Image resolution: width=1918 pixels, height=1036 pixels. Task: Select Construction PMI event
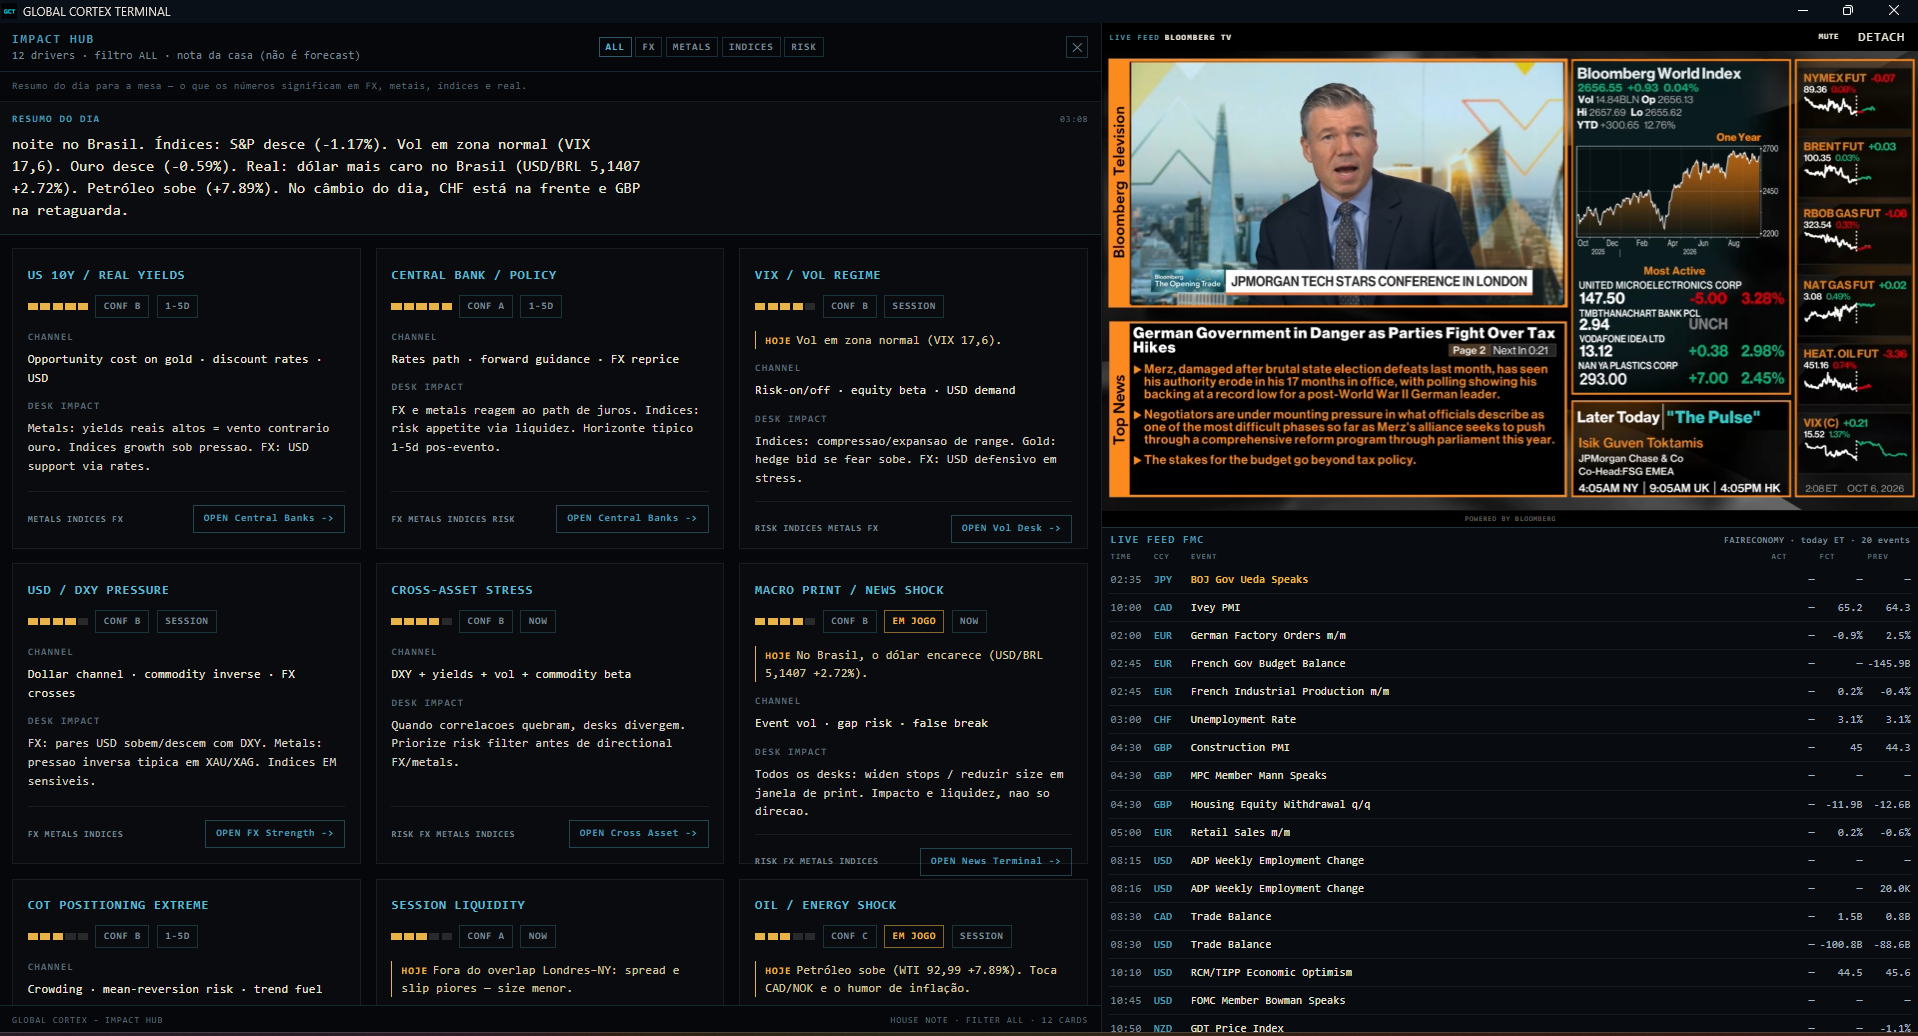pos(1510,748)
